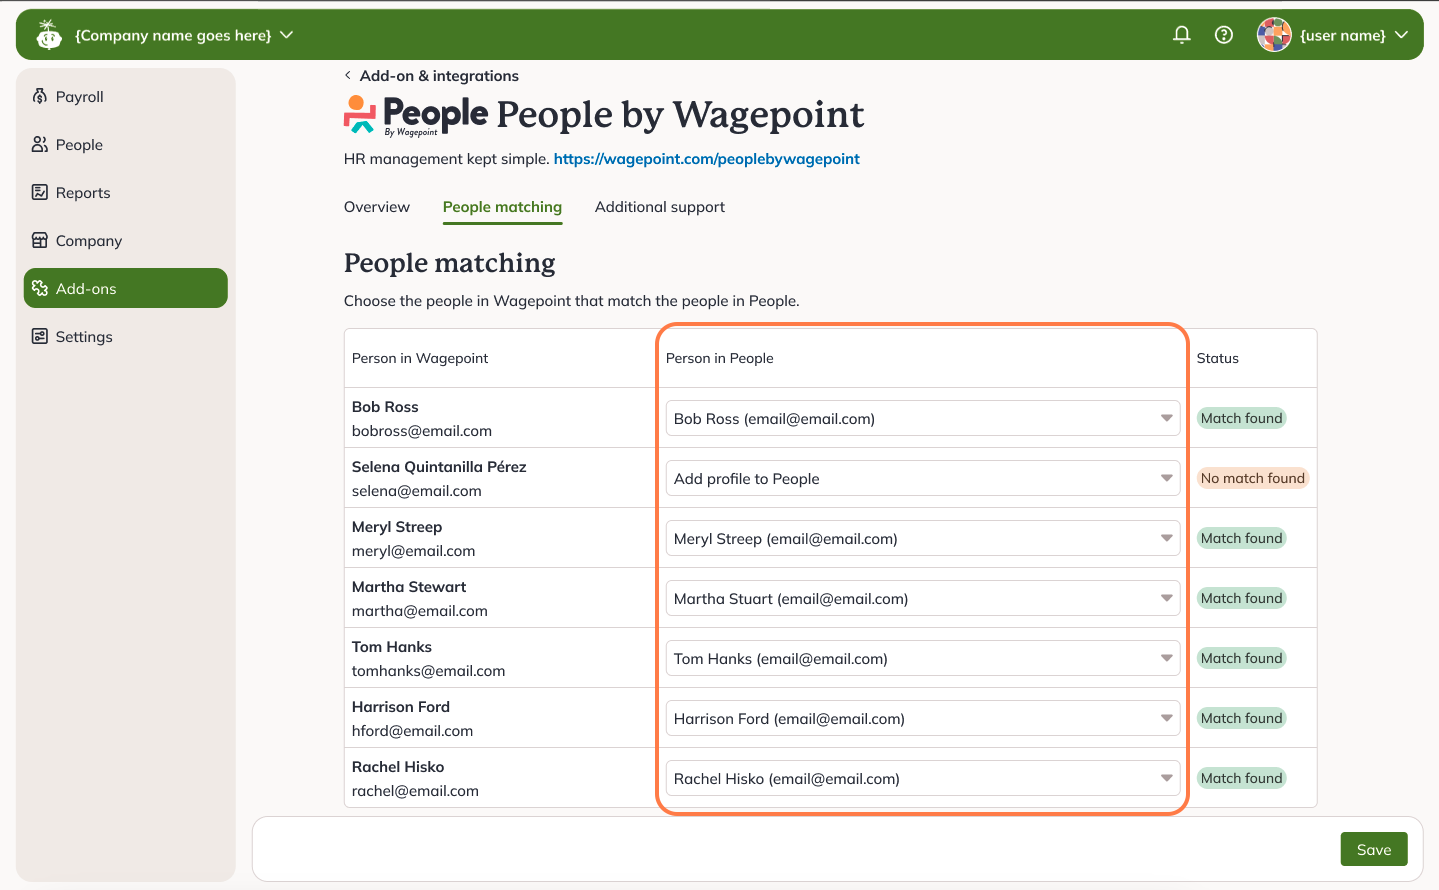Click Match found badge in Martha Stewart row
The width and height of the screenshot is (1439, 890).
click(1241, 598)
